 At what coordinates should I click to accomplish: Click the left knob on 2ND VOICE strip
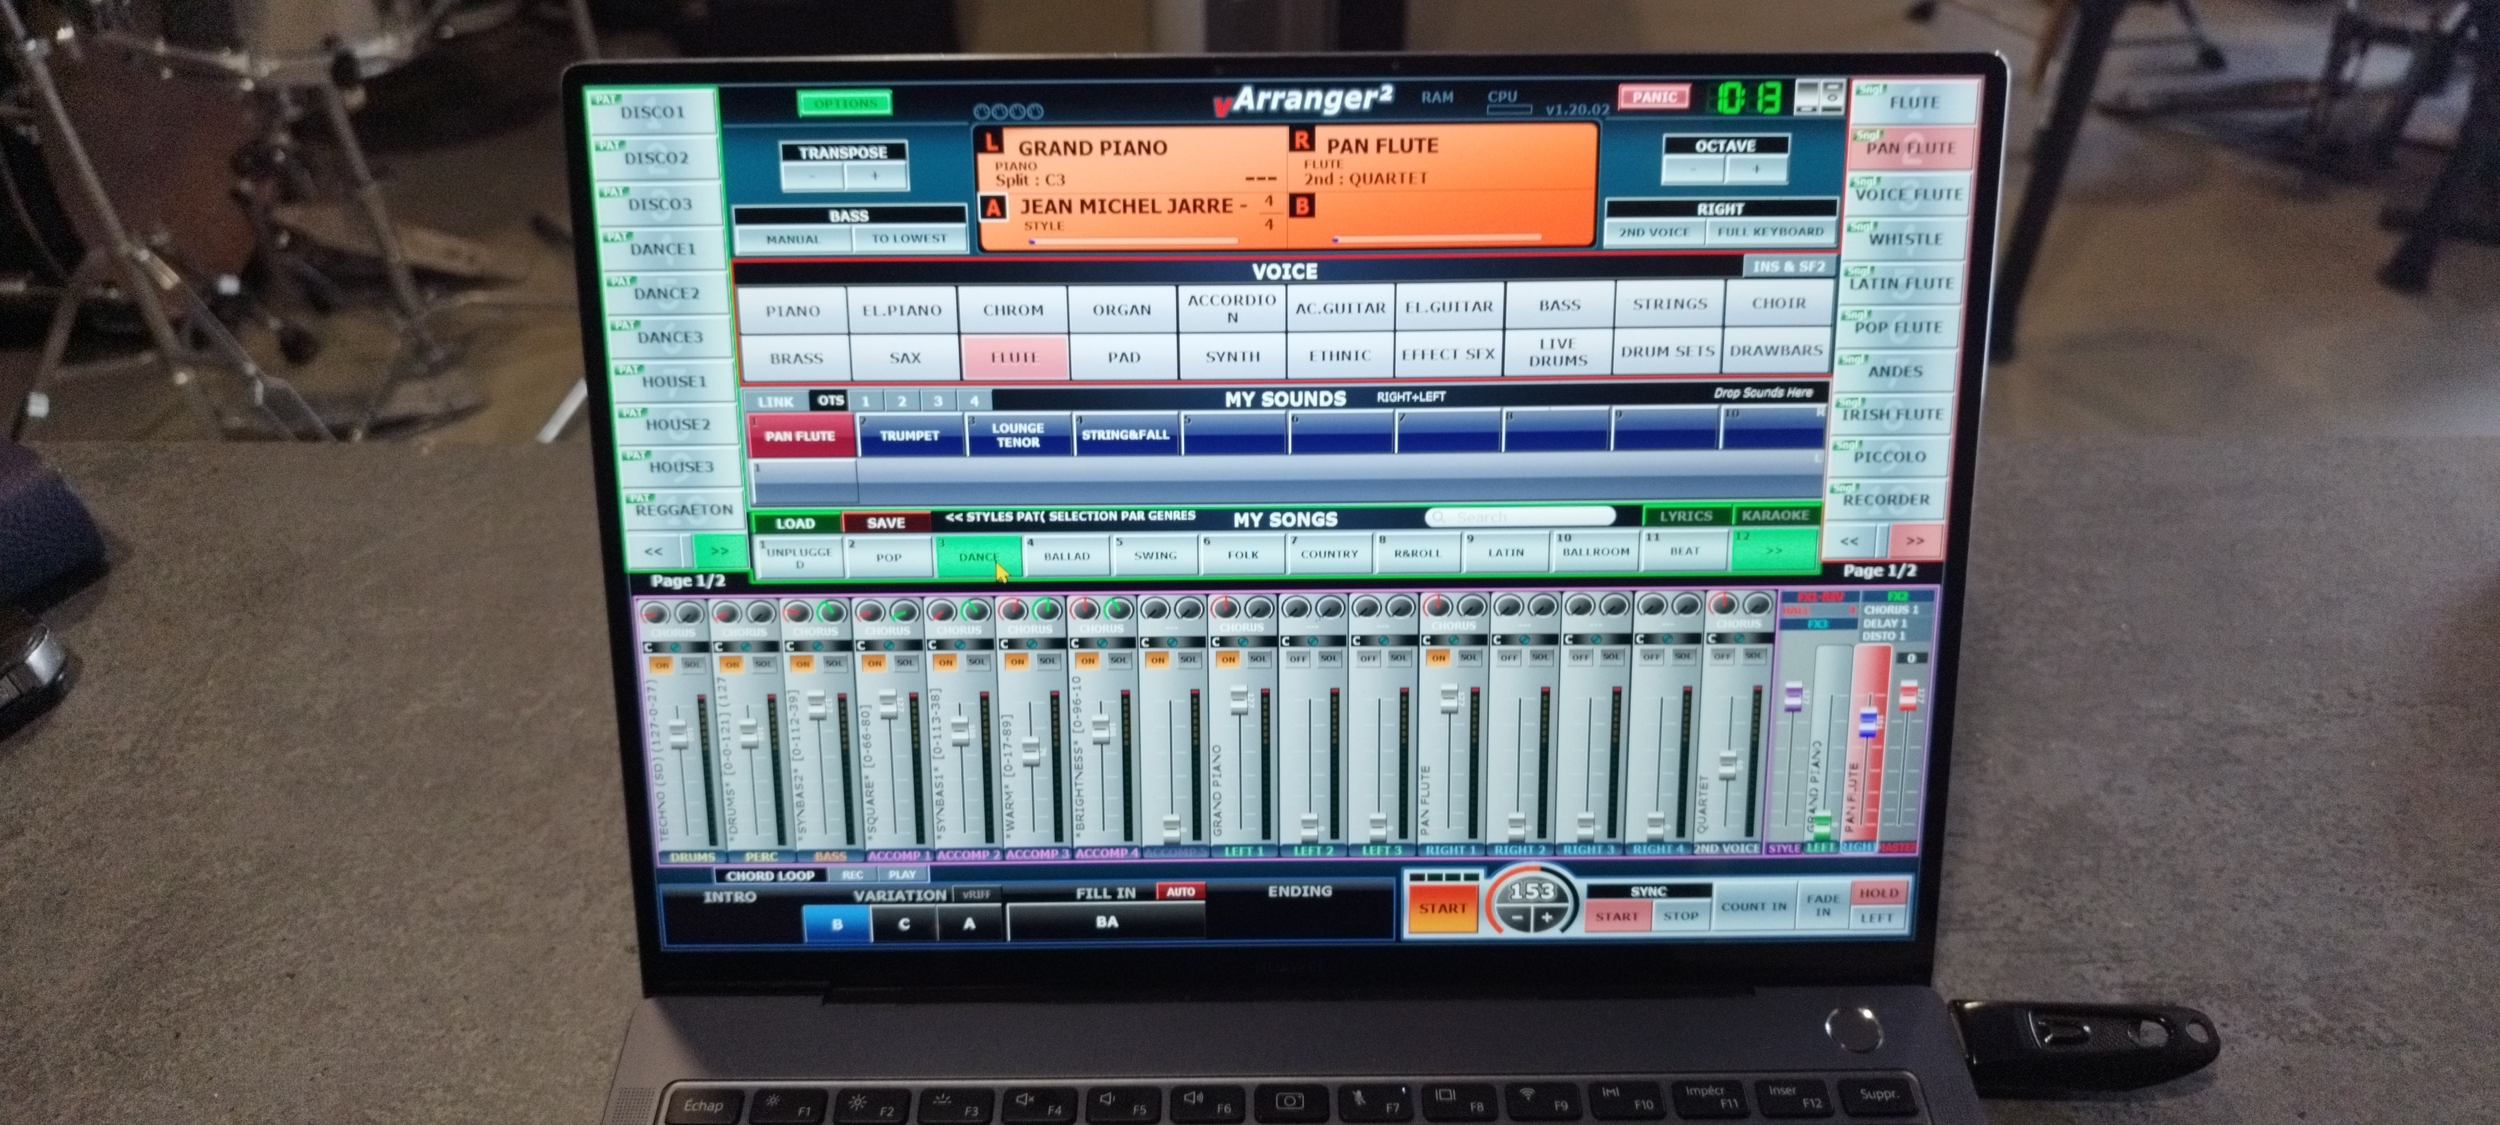1724,604
